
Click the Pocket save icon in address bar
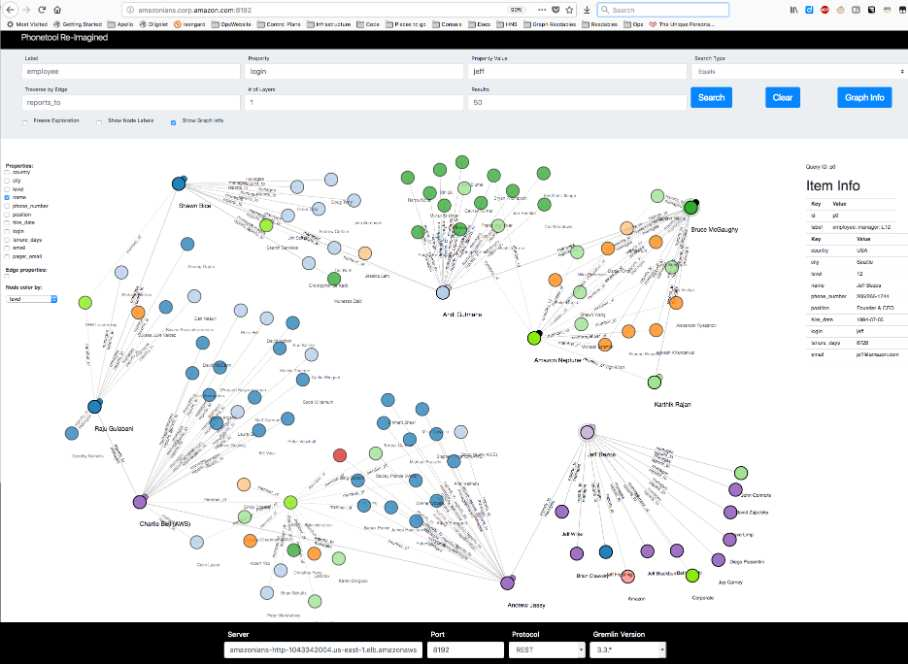click(x=555, y=10)
